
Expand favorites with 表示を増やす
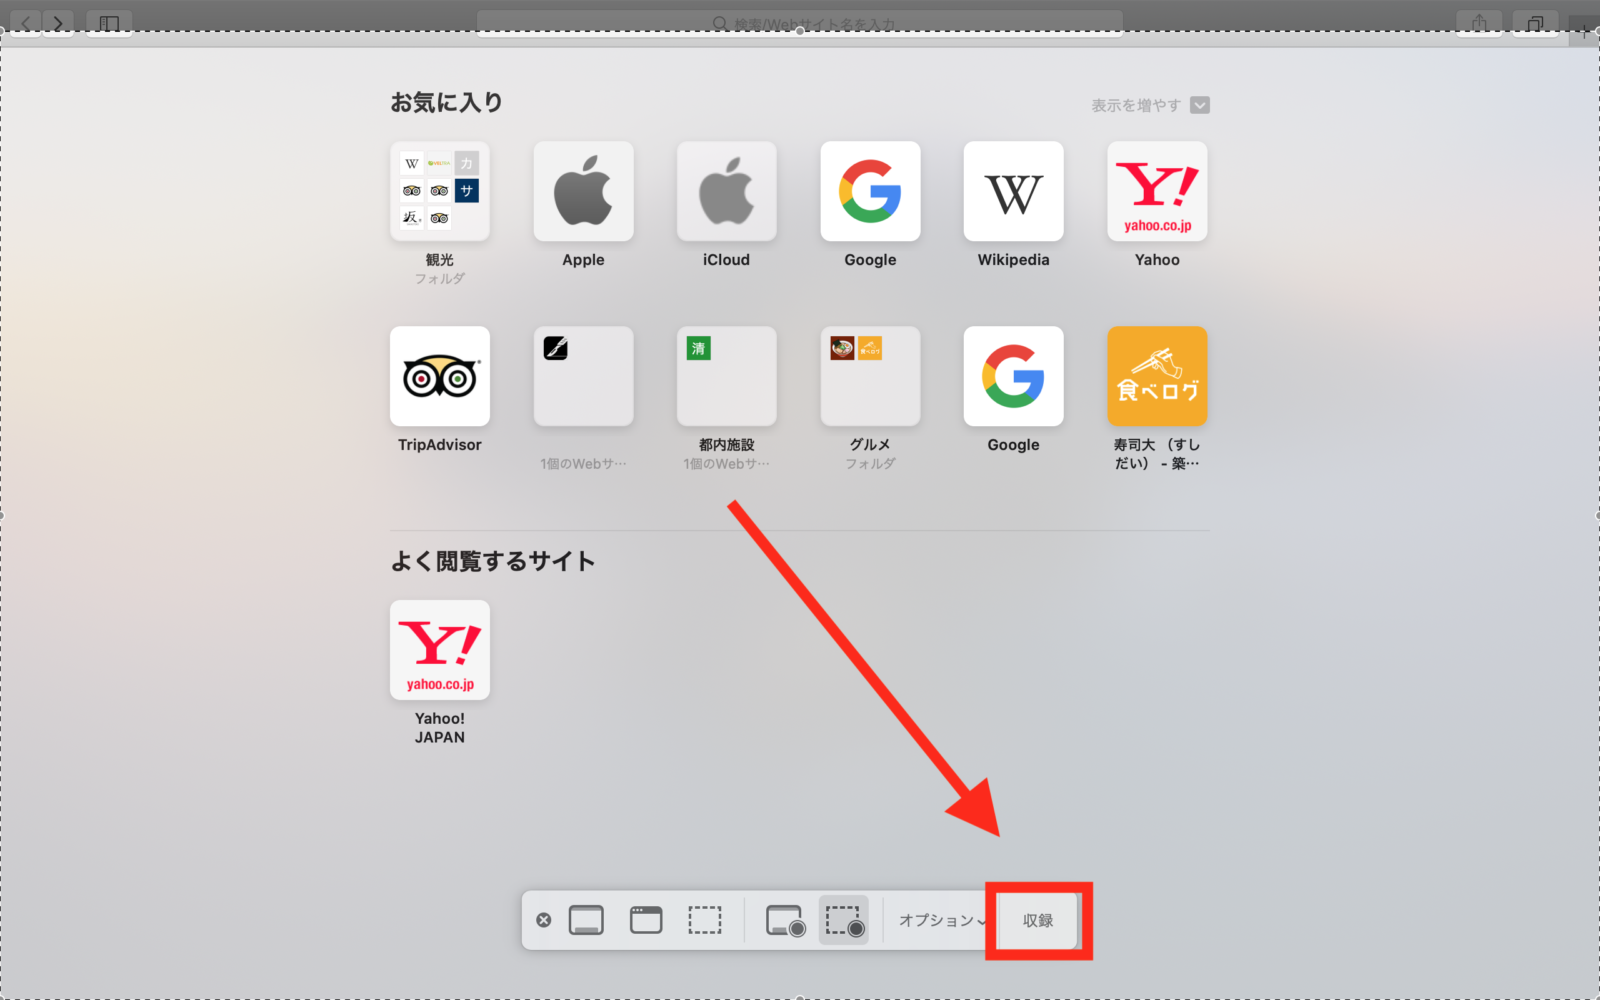pyautogui.click(x=1150, y=105)
